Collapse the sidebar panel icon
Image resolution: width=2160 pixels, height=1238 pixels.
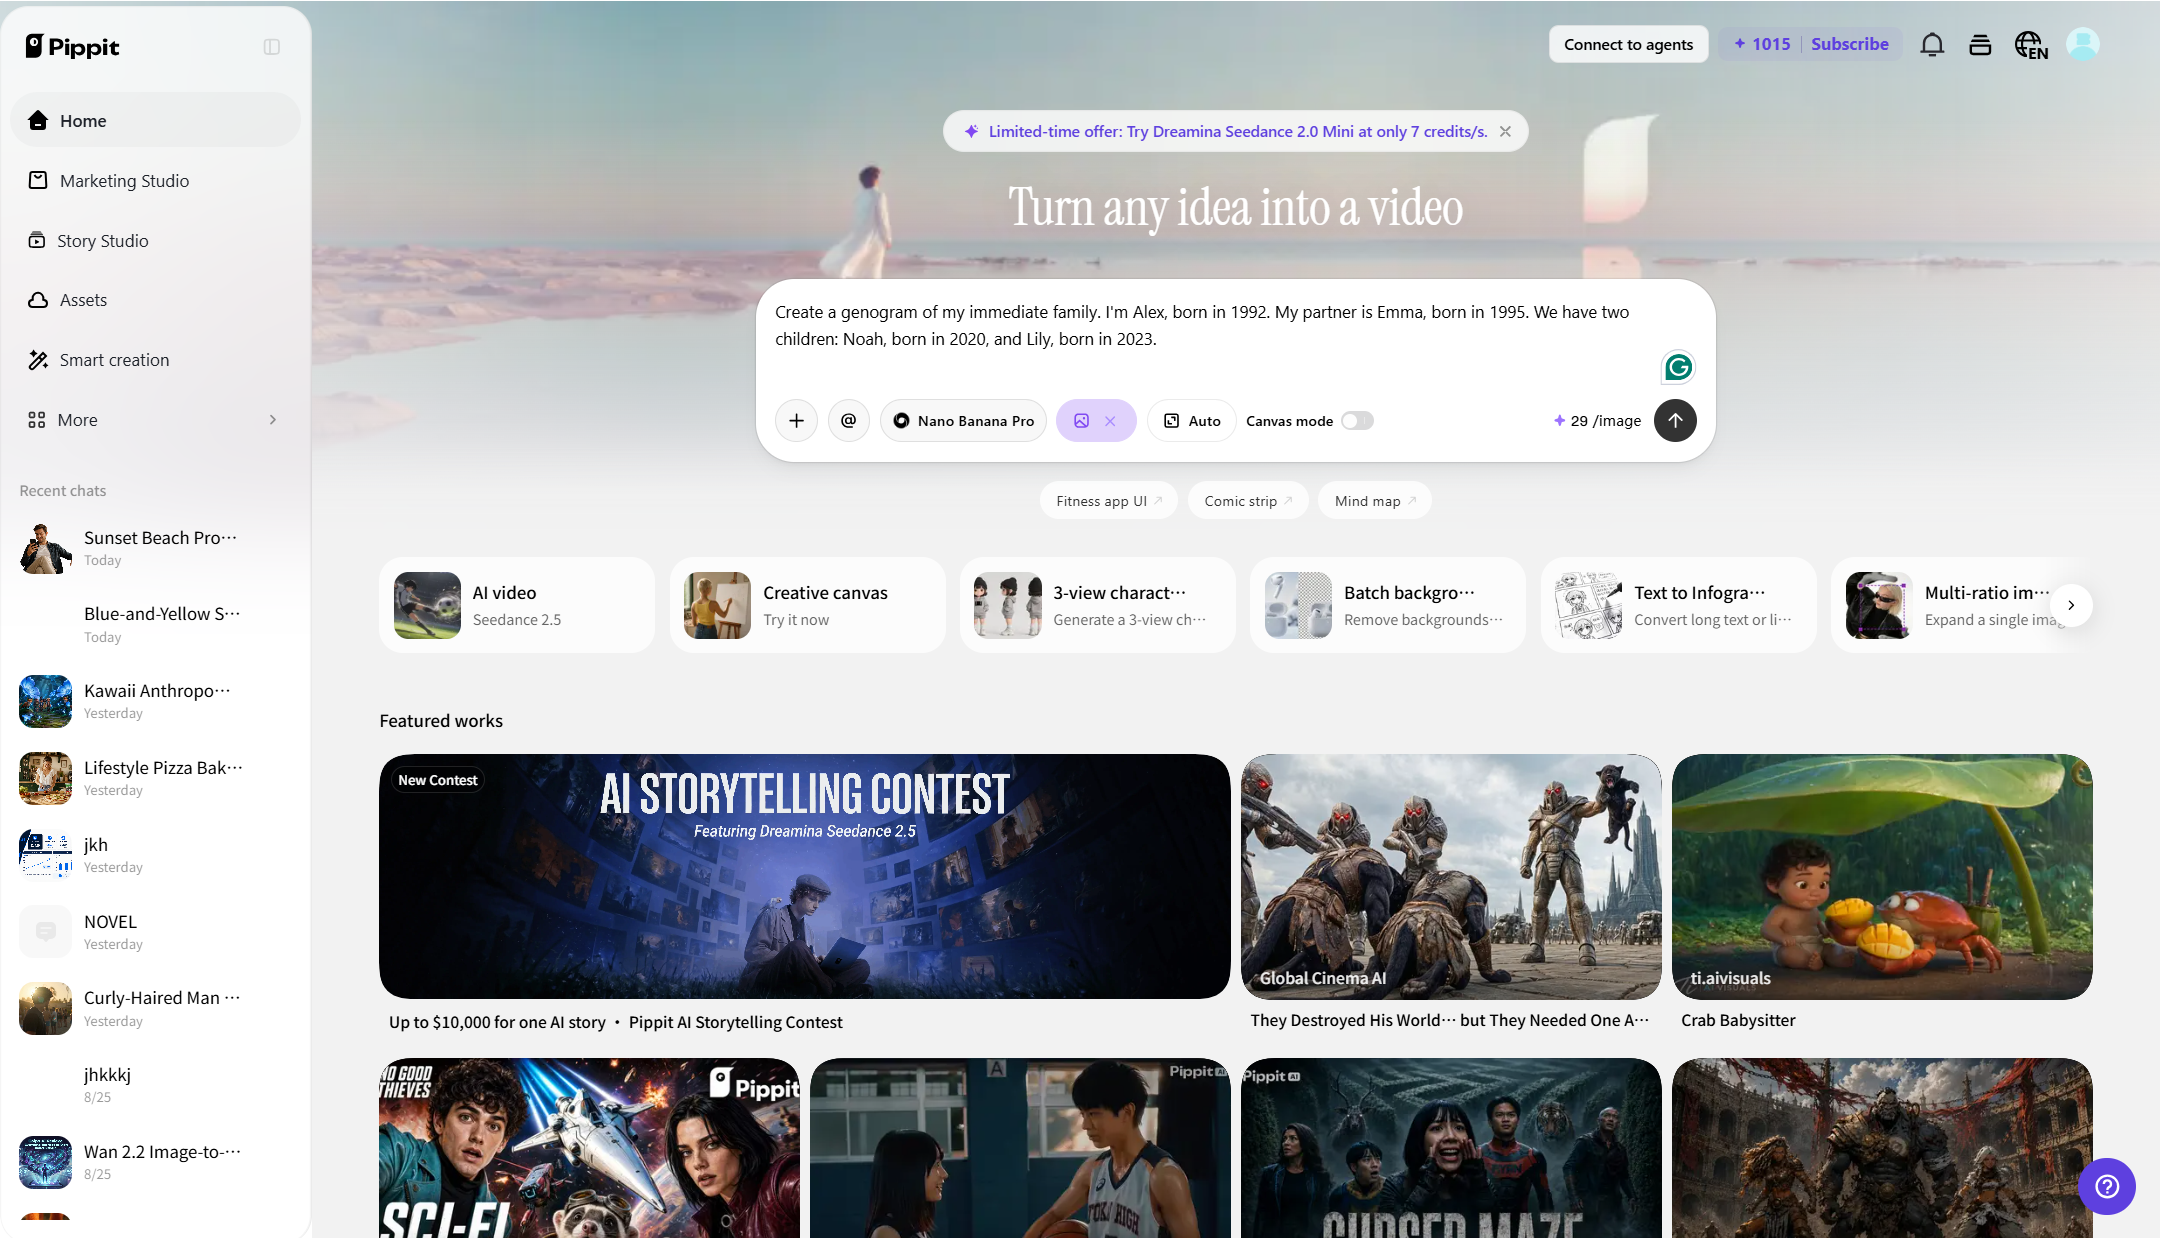272,47
